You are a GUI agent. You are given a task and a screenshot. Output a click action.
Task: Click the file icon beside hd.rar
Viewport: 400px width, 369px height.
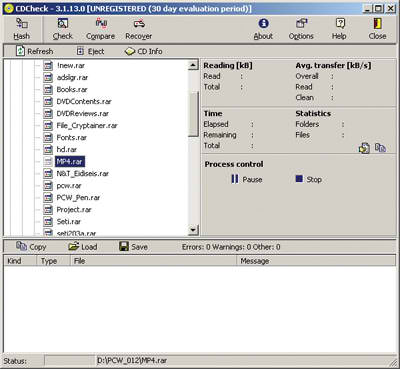[48, 150]
